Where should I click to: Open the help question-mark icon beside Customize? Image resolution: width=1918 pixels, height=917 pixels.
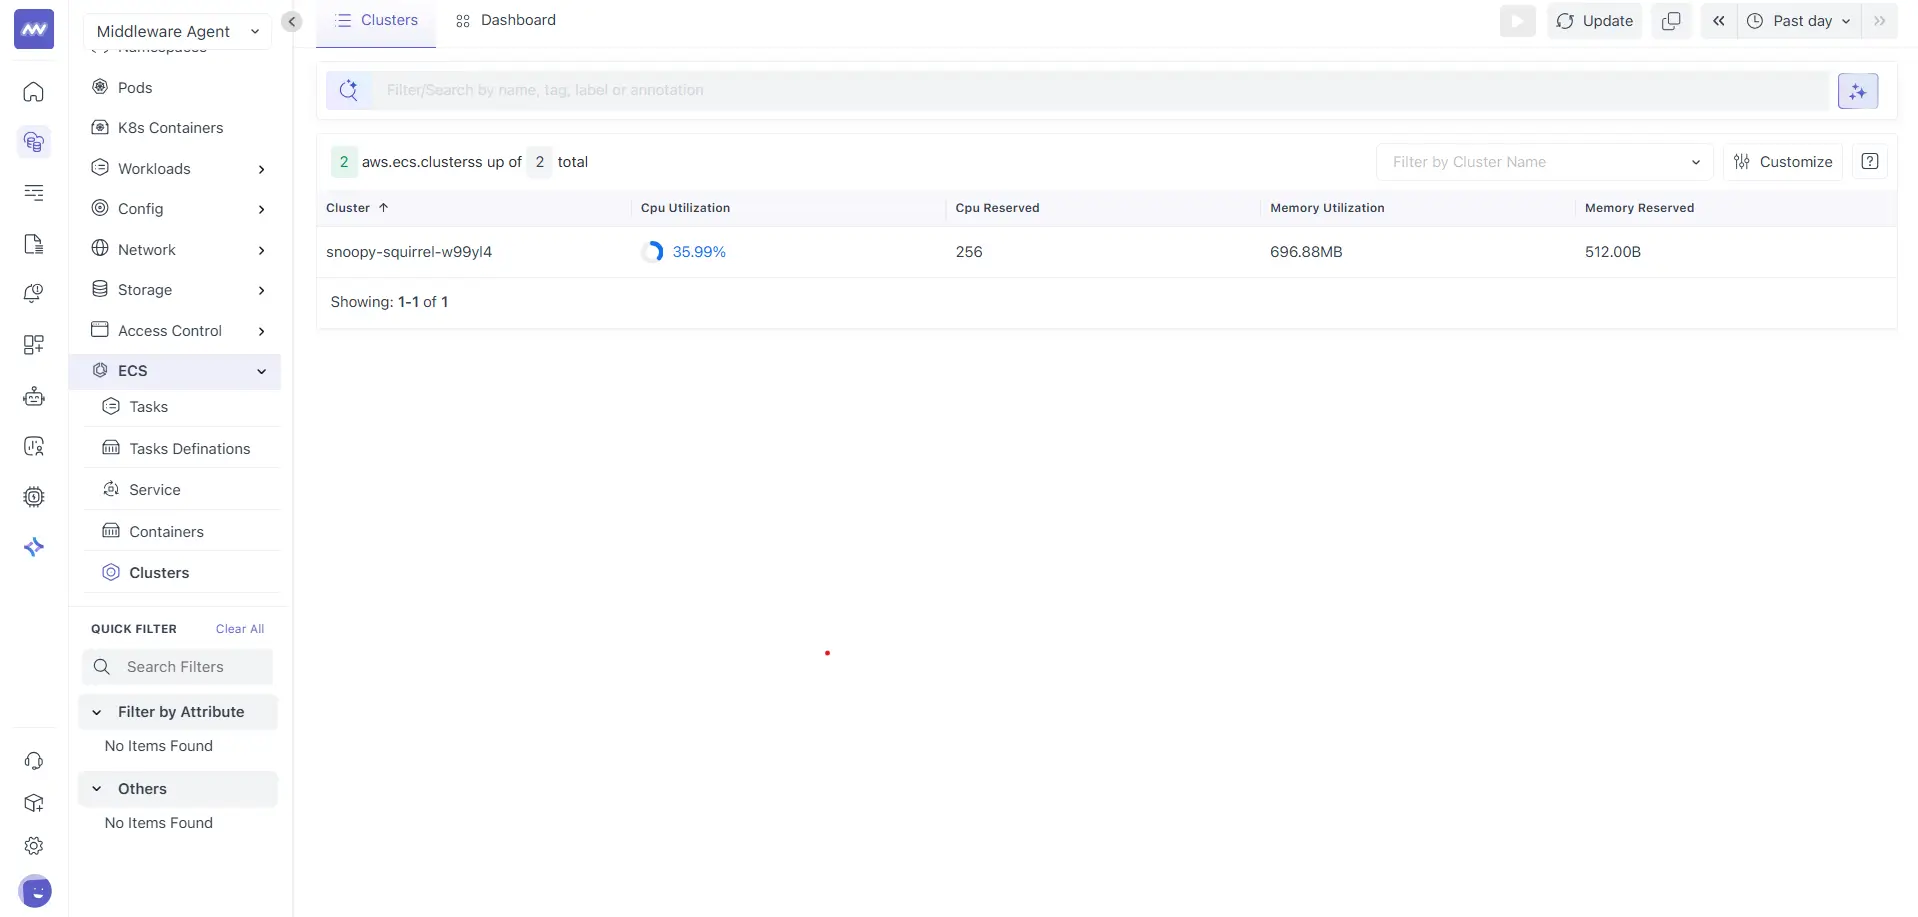coord(1869,161)
